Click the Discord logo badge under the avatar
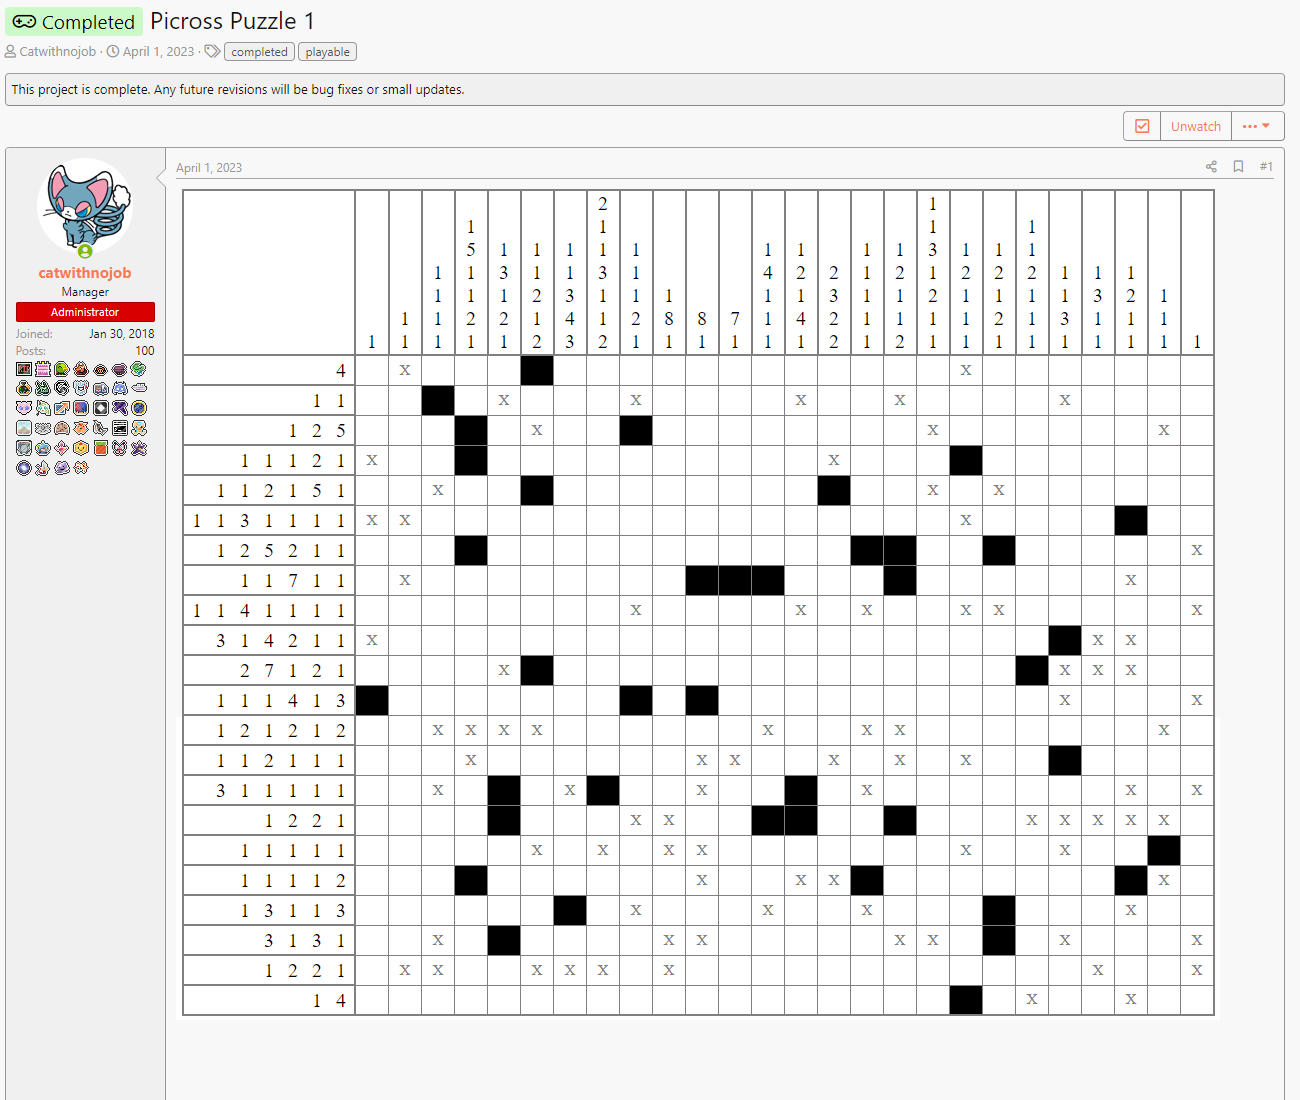The image size is (1300, 1100). click(x=120, y=388)
